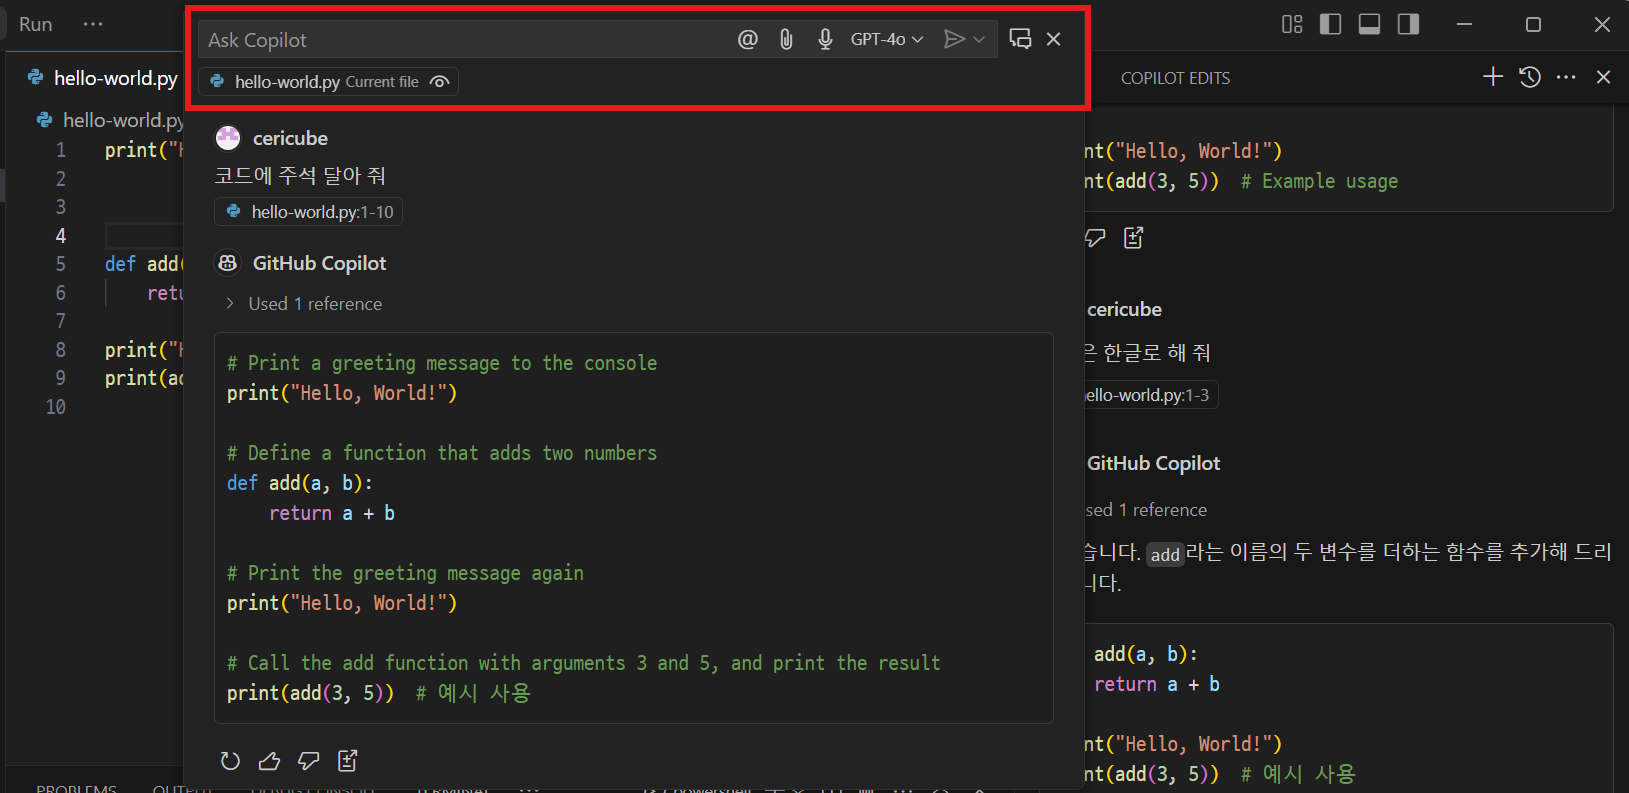Close the quick chat panel

[x=1054, y=39]
